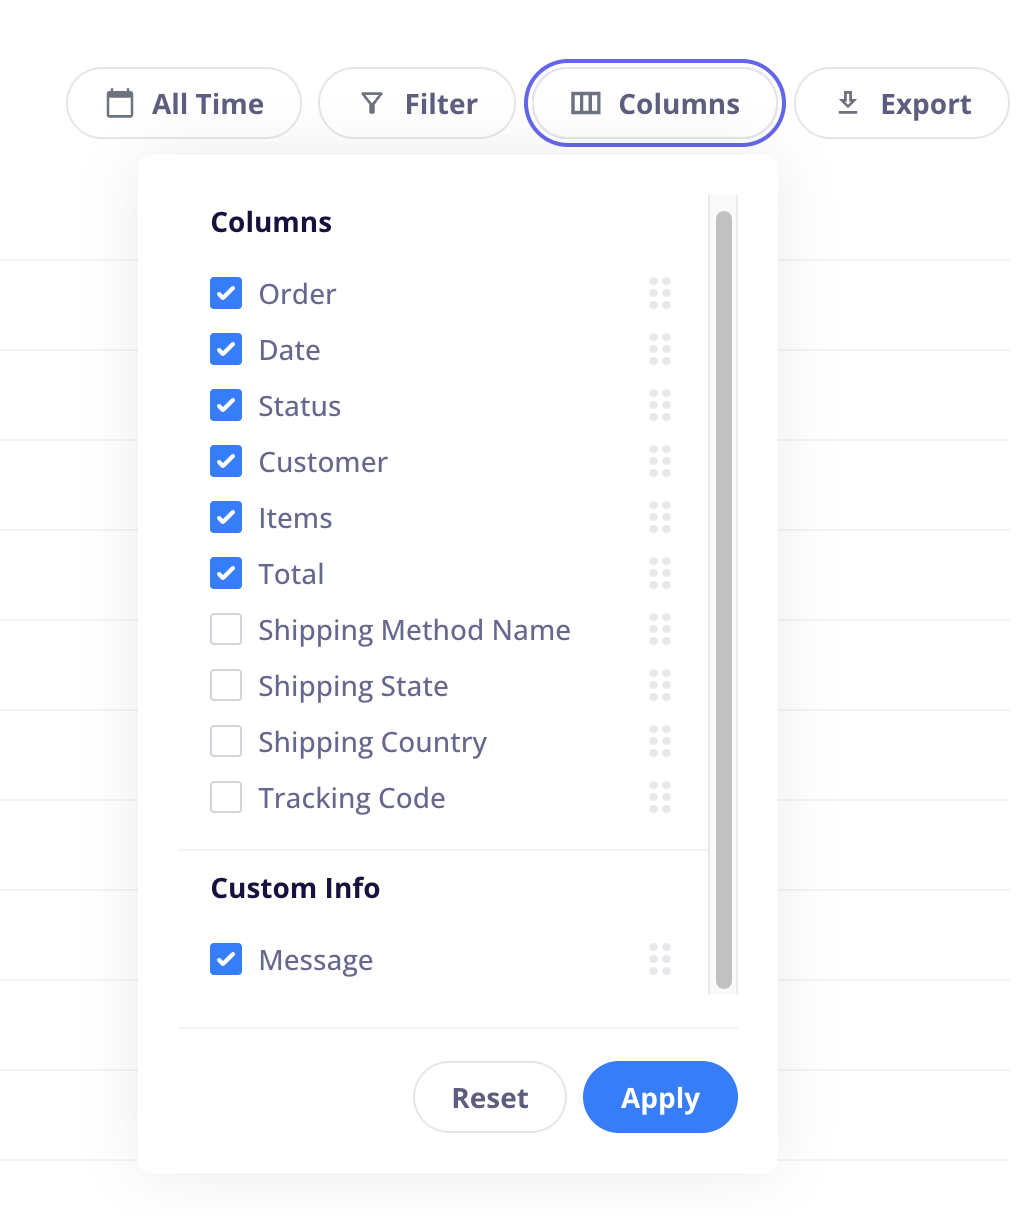Click the drag handle beside Order

660,293
